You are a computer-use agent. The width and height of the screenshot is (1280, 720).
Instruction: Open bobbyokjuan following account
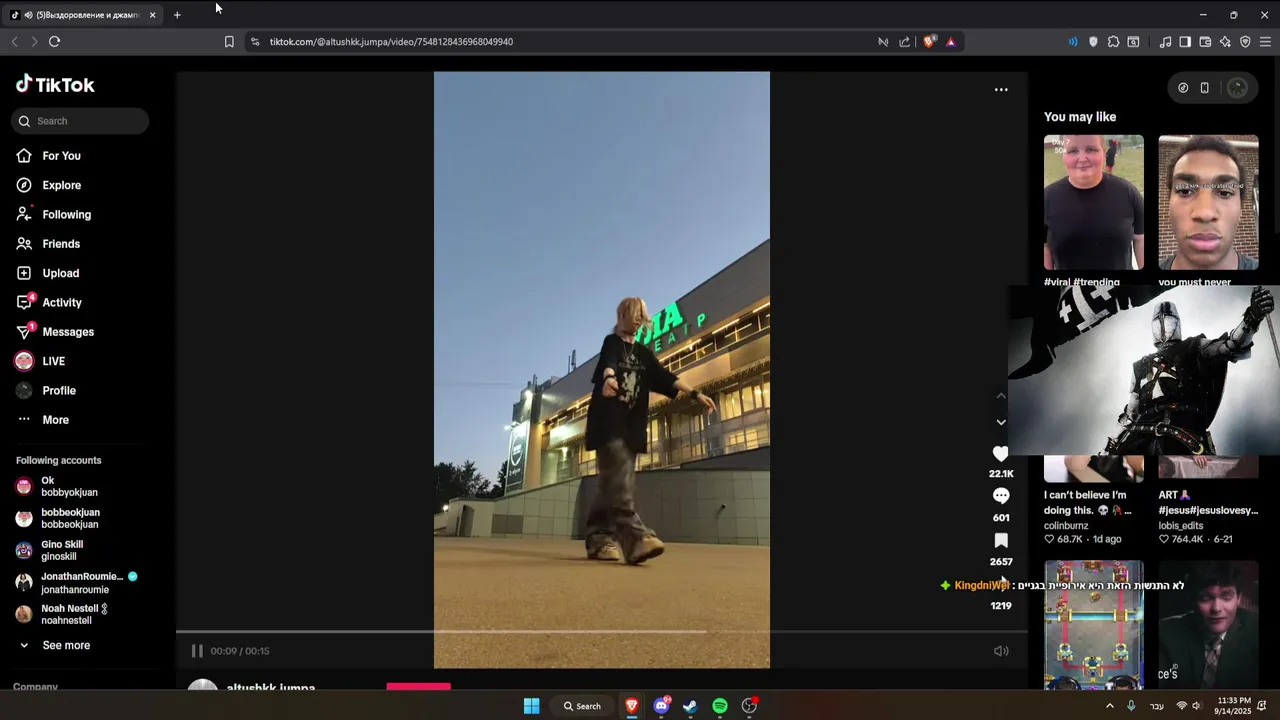coord(69,487)
